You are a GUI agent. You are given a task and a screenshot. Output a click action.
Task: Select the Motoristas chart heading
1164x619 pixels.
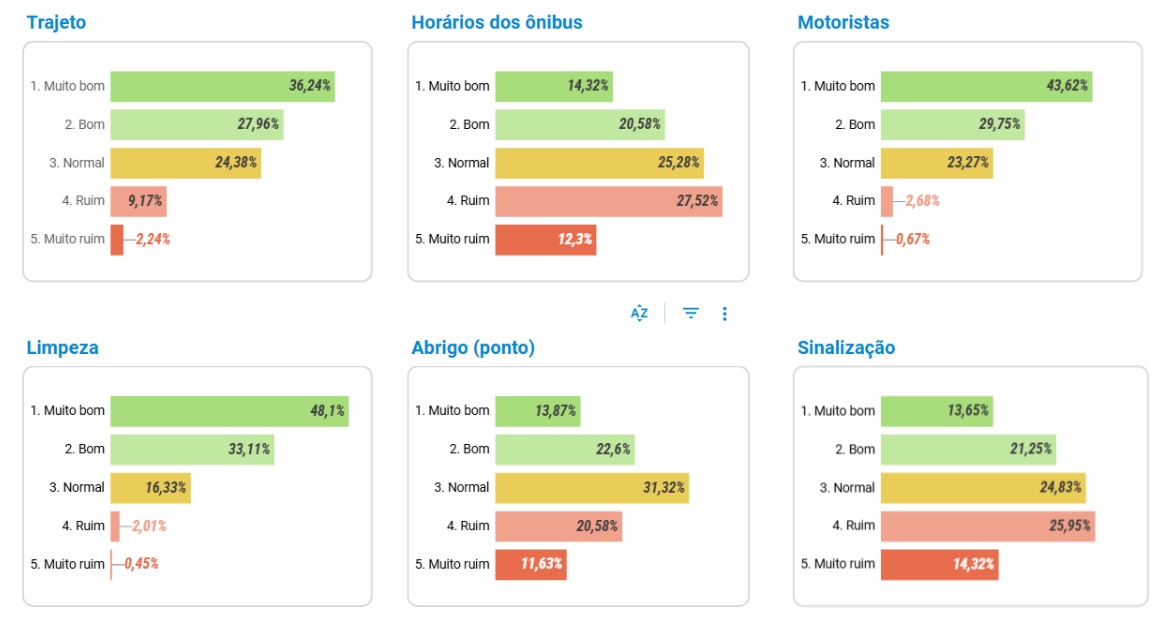click(843, 22)
